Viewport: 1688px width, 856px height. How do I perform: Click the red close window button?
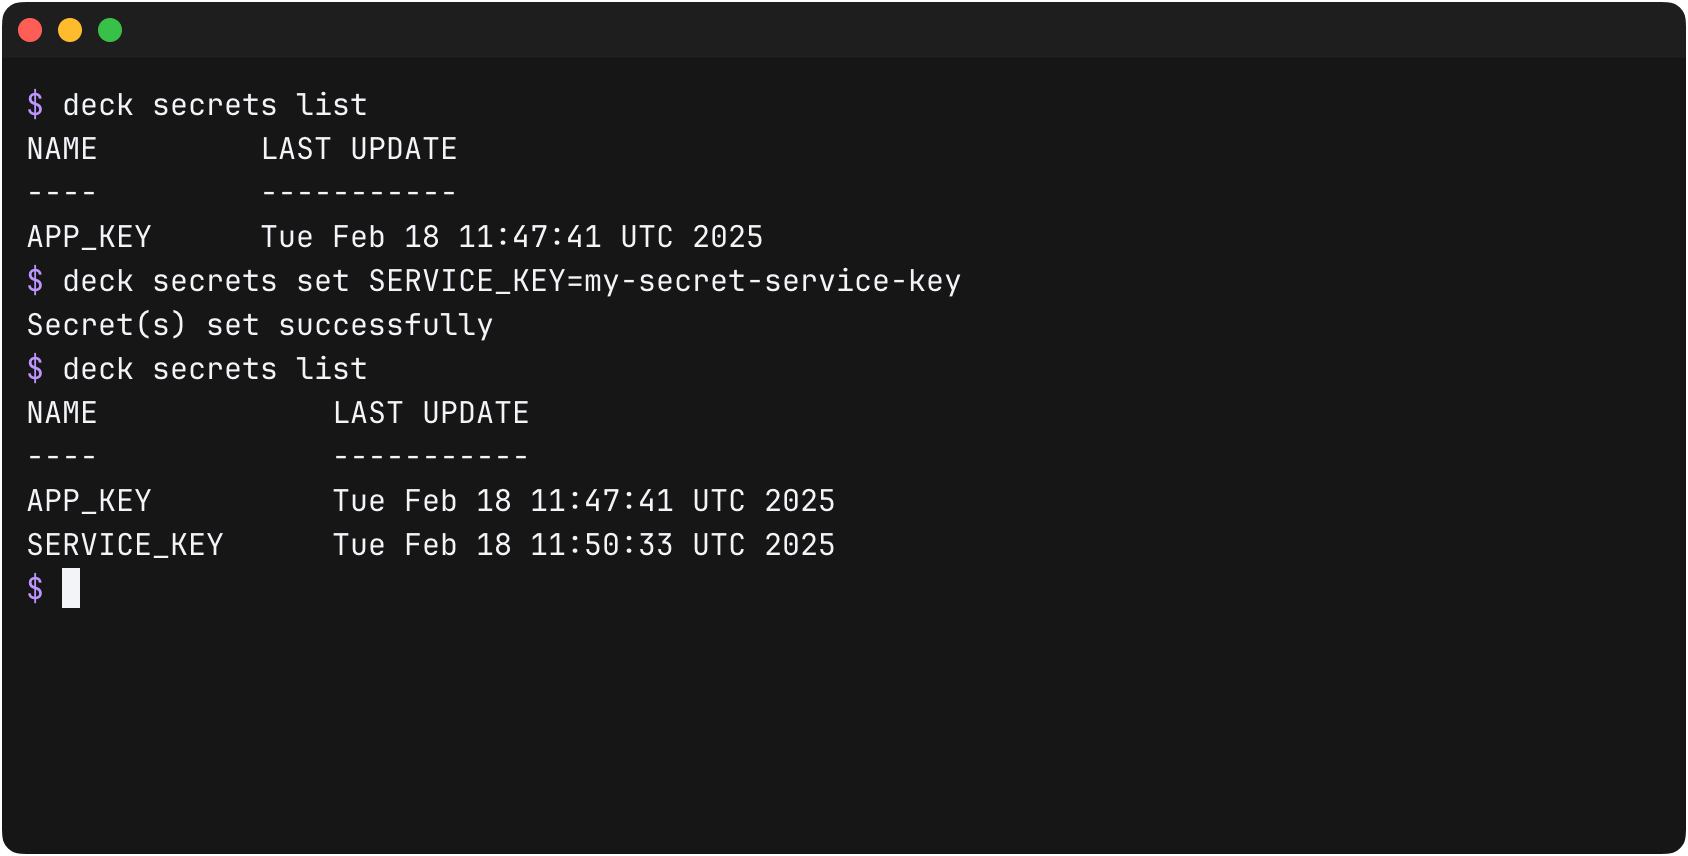(x=30, y=30)
